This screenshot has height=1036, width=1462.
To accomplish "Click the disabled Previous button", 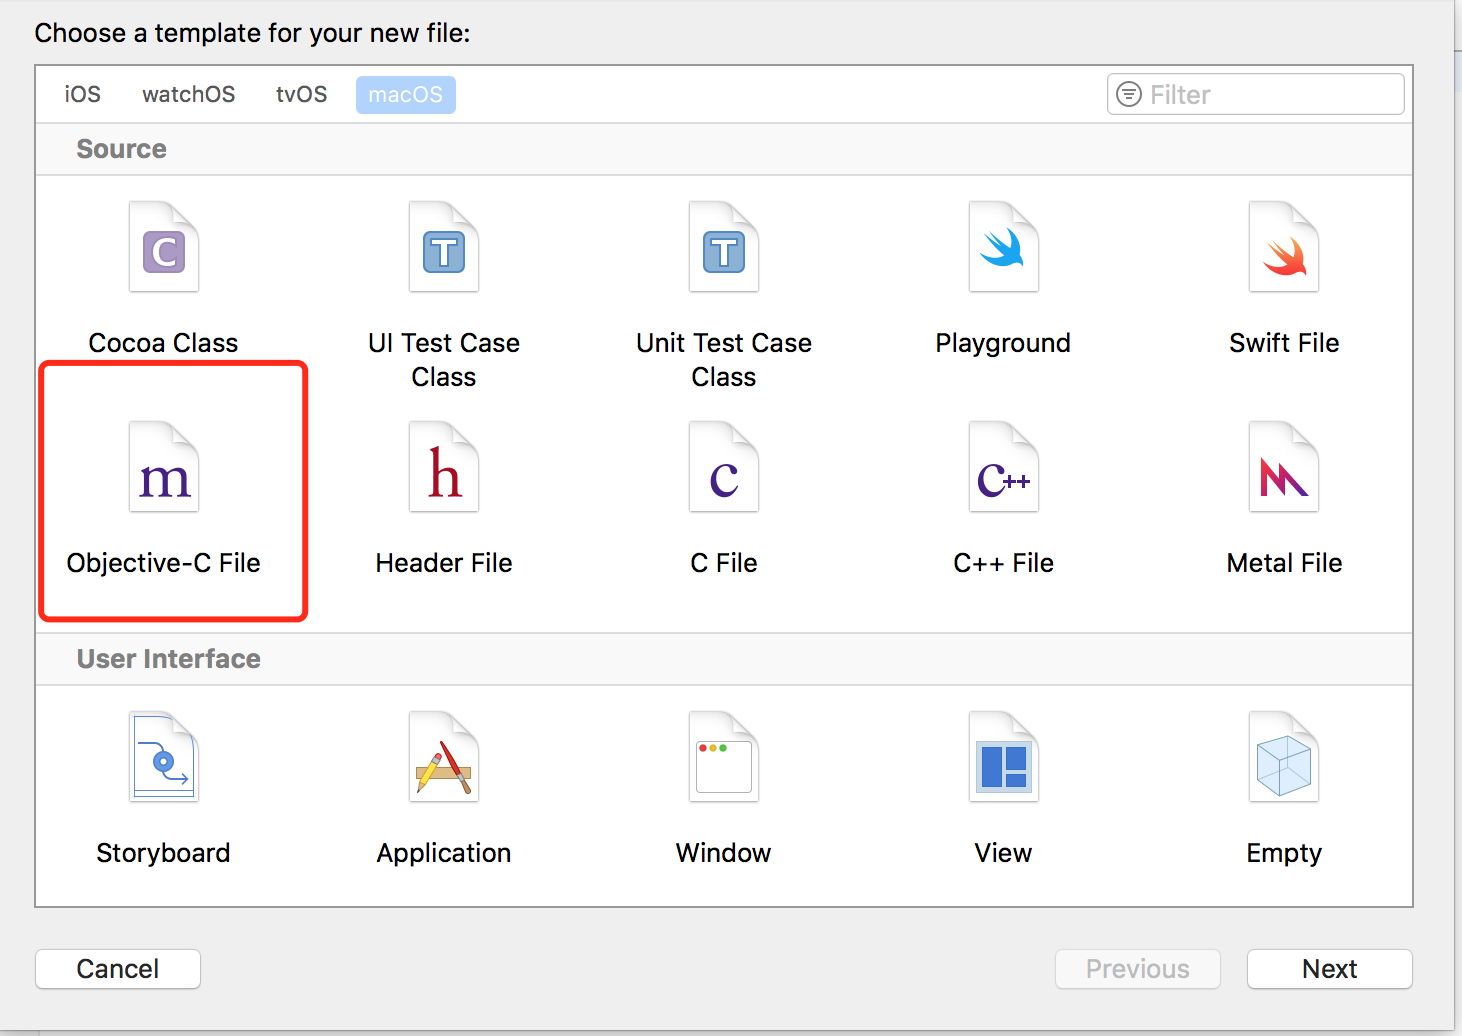I will pyautogui.click(x=1138, y=969).
